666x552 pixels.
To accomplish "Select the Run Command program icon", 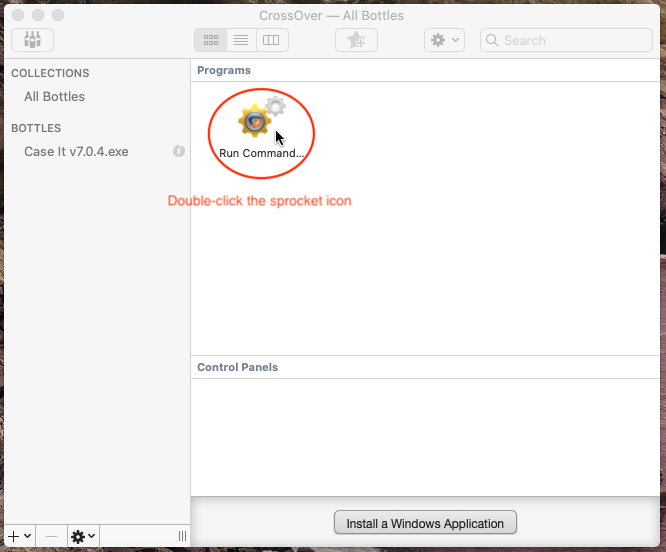I will coord(261,128).
